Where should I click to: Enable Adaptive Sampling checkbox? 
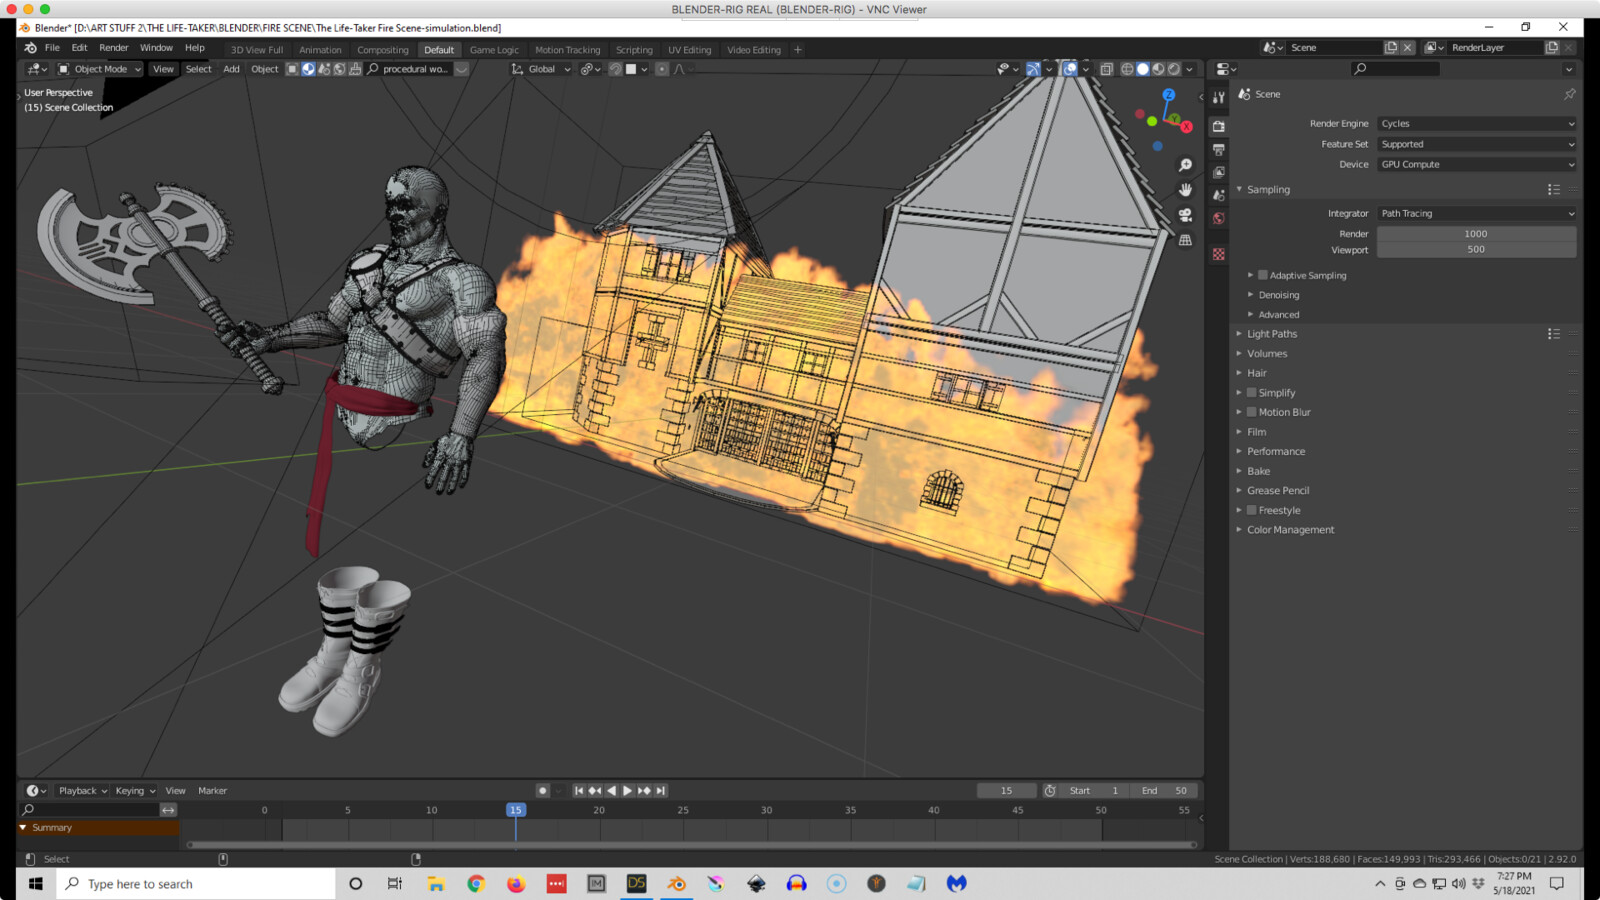coord(1262,275)
